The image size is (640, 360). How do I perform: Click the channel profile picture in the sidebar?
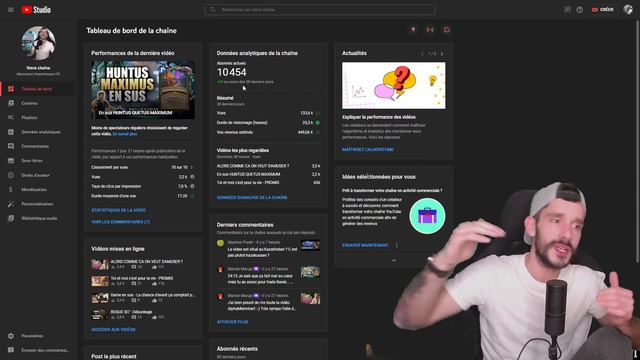pyautogui.click(x=38, y=43)
